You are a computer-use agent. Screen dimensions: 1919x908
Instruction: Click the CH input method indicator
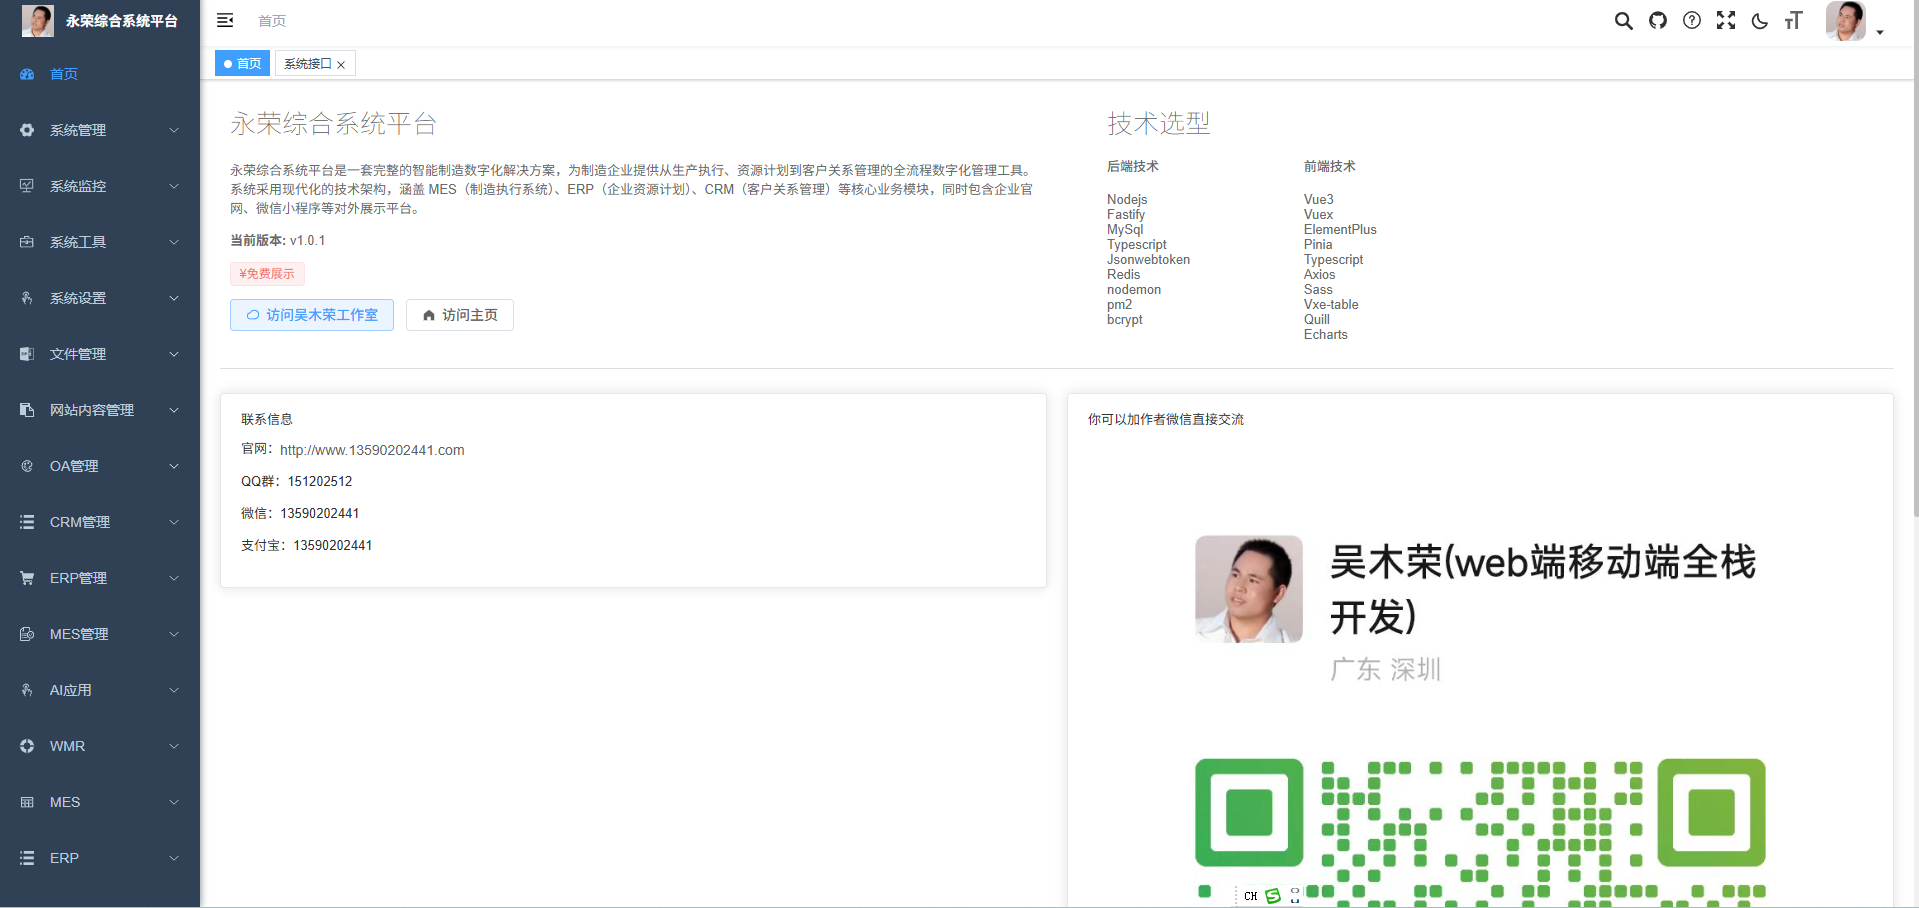[1251, 896]
